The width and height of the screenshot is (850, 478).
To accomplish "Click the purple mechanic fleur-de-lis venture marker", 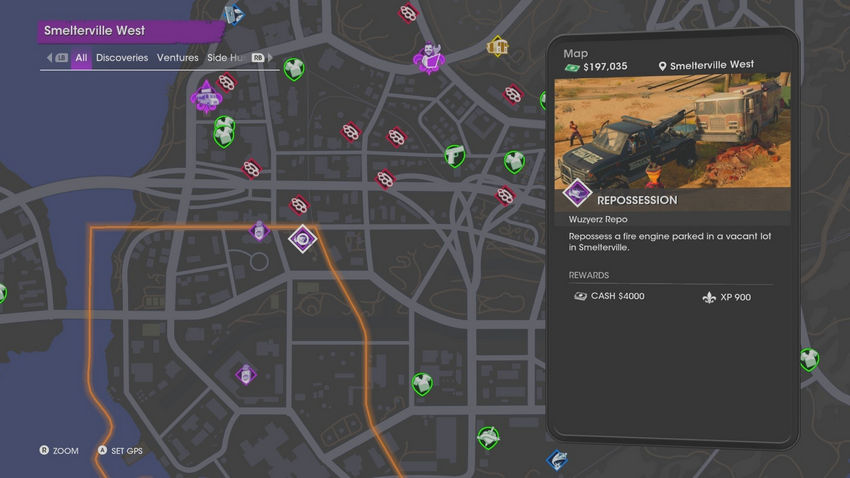I will [x=429, y=57].
